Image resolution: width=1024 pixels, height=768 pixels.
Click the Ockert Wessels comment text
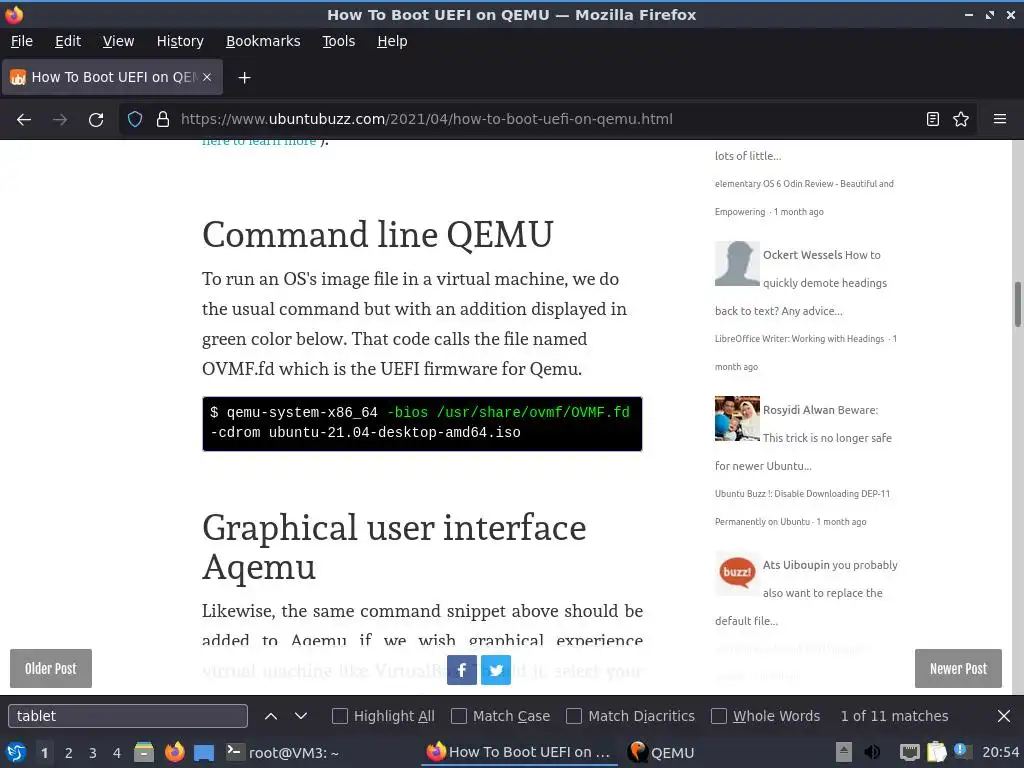[801, 283]
